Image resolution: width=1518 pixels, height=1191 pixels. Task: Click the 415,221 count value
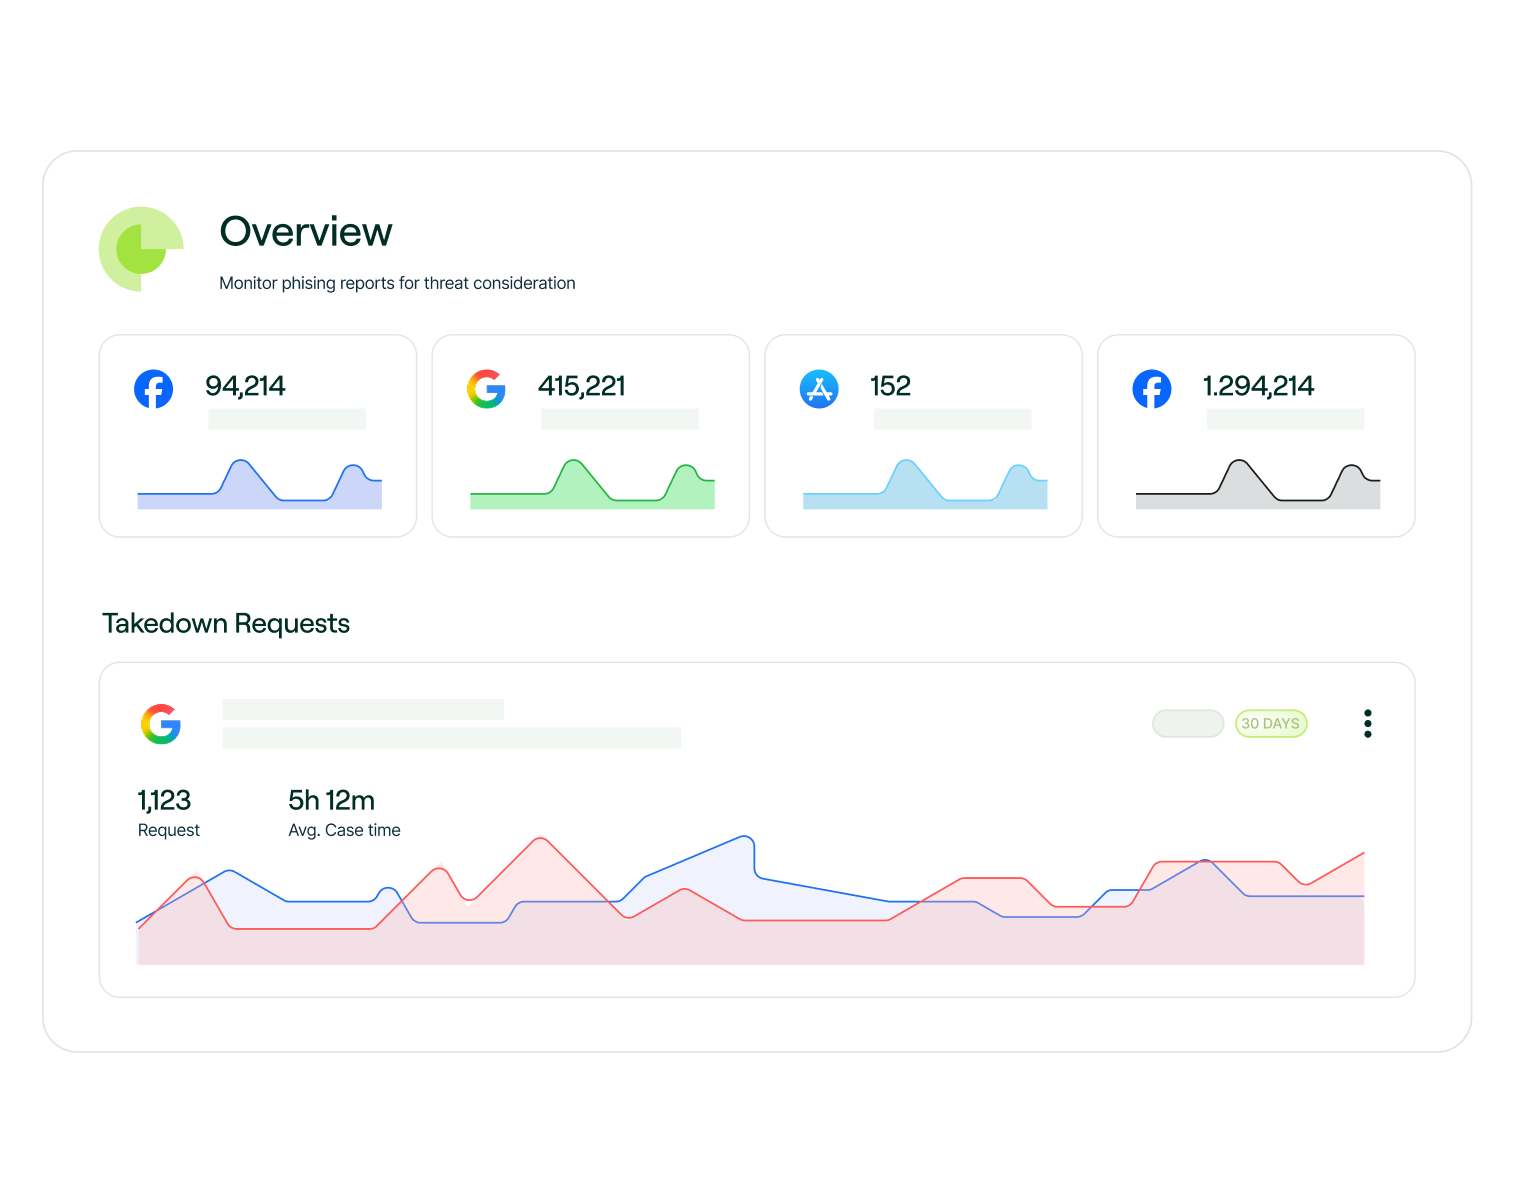(x=582, y=386)
